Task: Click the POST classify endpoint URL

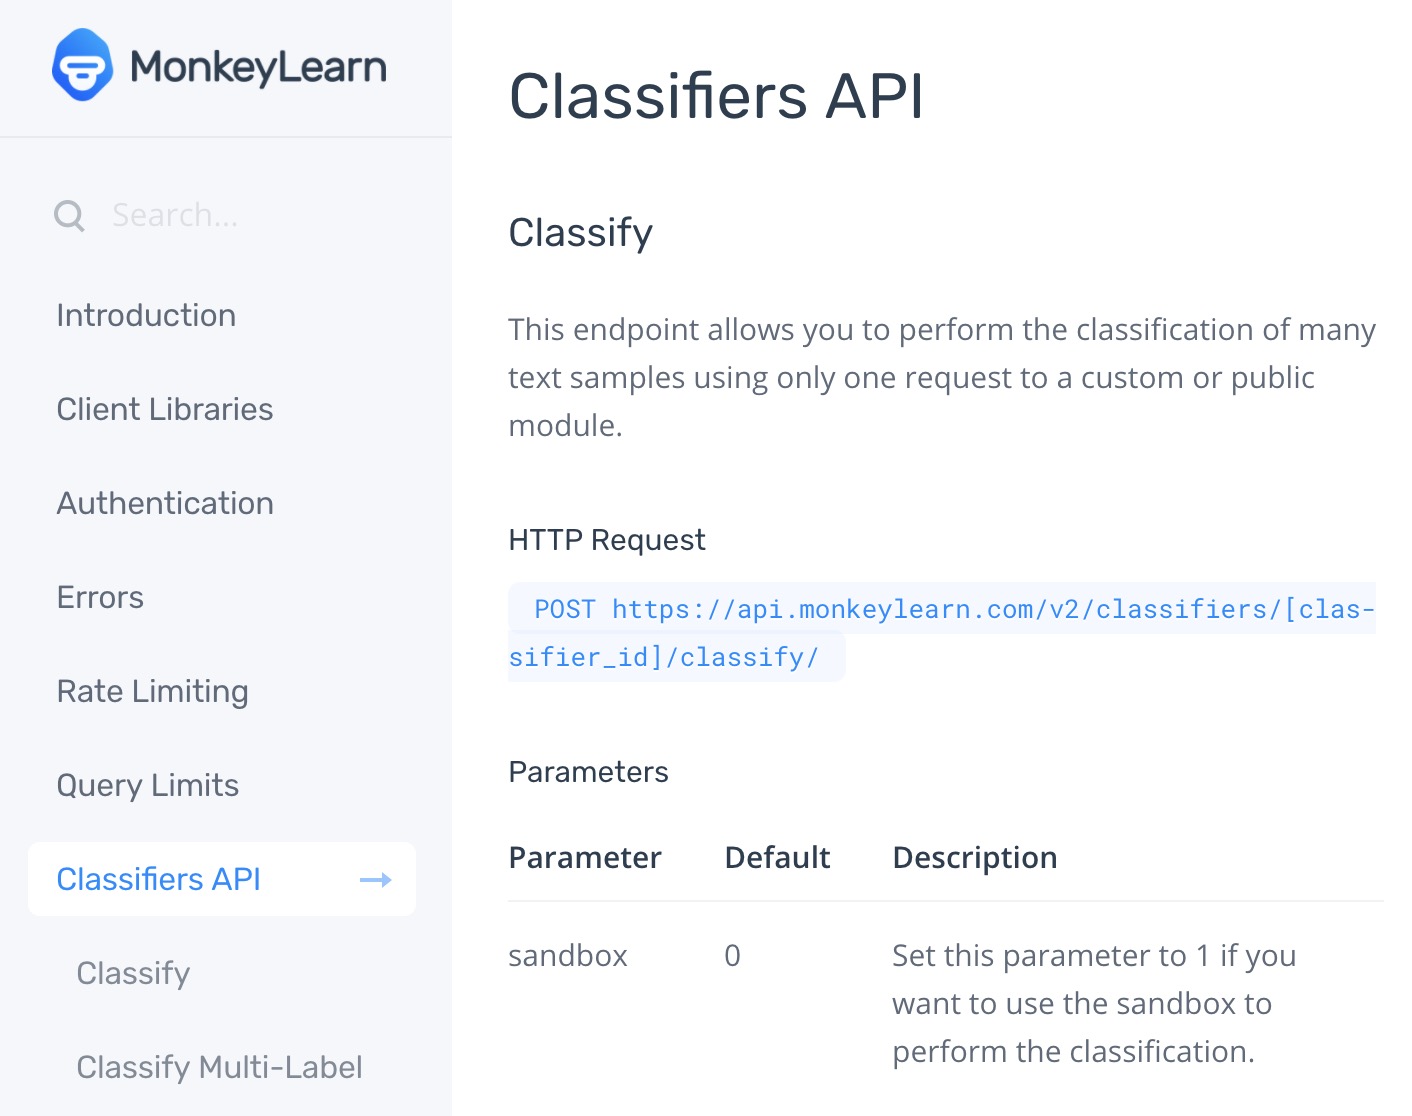Action: tap(940, 610)
